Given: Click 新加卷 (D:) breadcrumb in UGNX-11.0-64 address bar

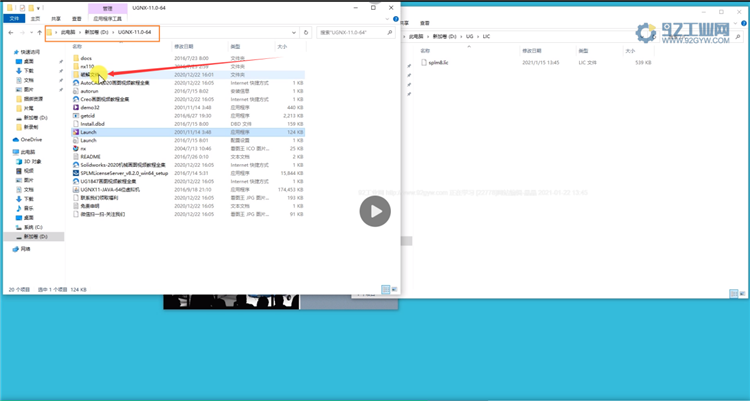Looking at the screenshot, I should pyautogui.click(x=97, y=33).
